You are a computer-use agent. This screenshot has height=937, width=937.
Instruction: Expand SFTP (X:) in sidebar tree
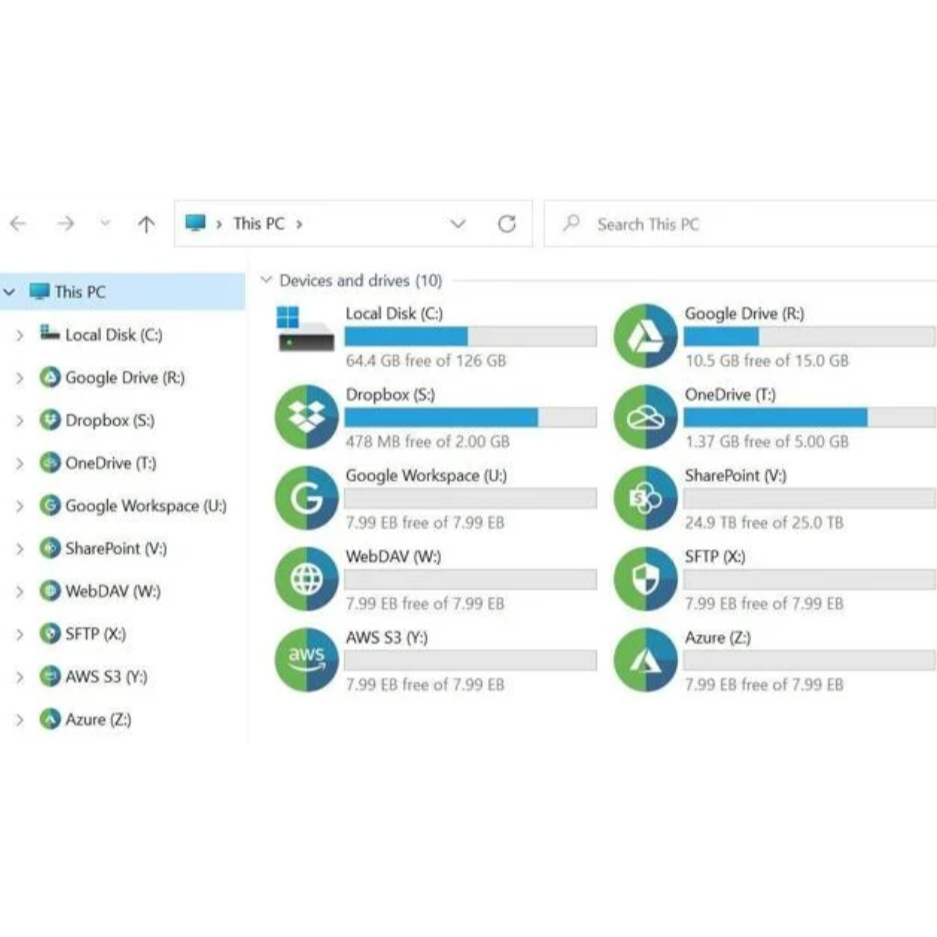click(20, 634)
